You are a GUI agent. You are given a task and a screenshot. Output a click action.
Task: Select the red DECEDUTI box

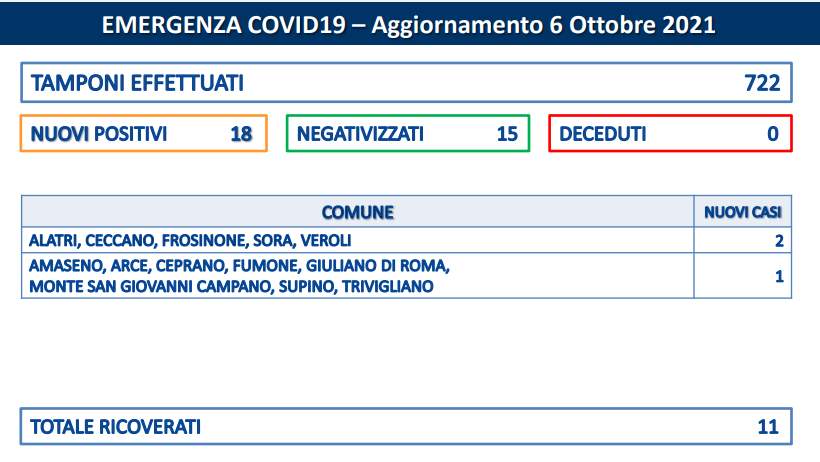(x=670, y=133)
